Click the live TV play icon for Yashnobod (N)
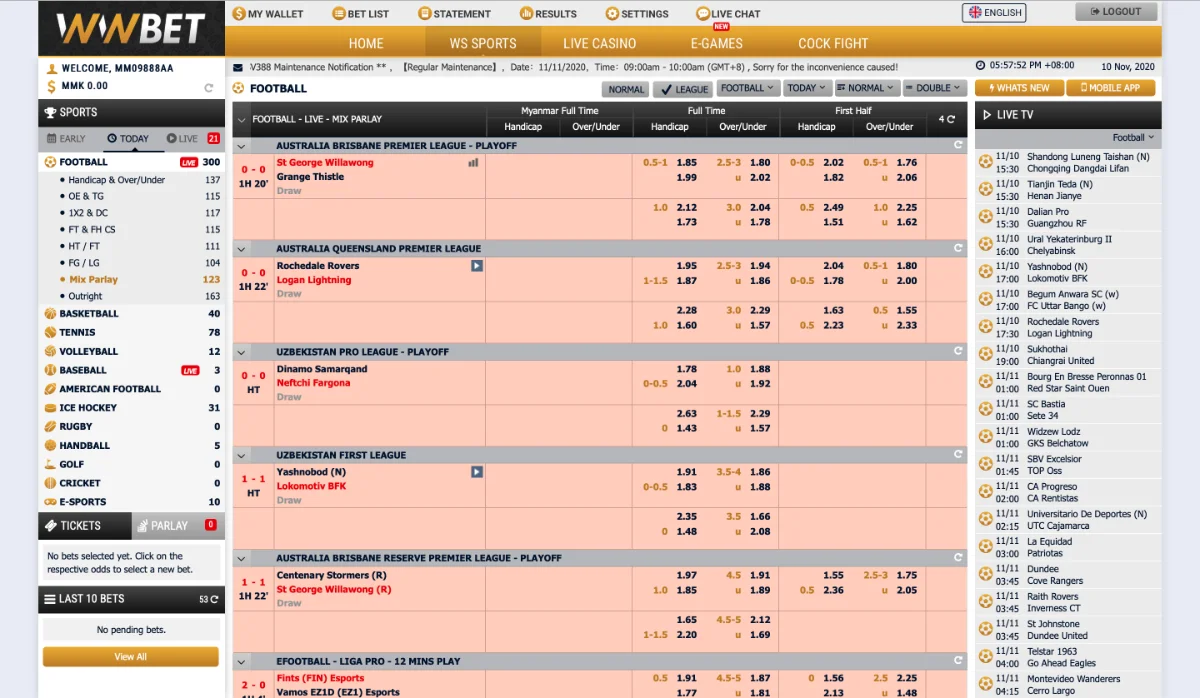 click(477, 472)
